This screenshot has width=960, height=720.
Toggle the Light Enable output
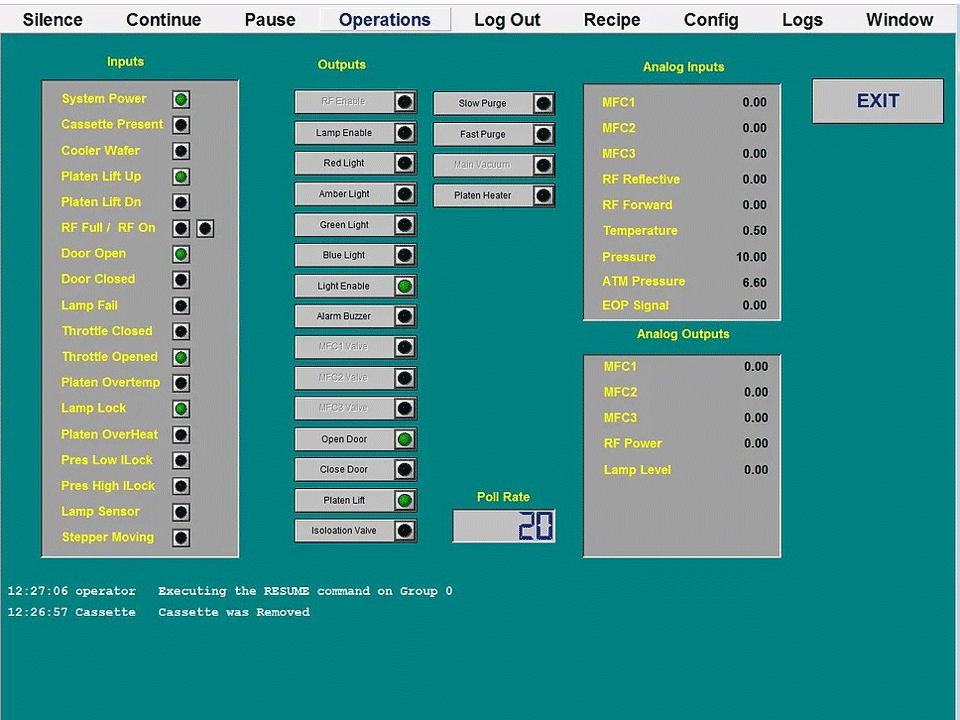[x=355, y=286]
